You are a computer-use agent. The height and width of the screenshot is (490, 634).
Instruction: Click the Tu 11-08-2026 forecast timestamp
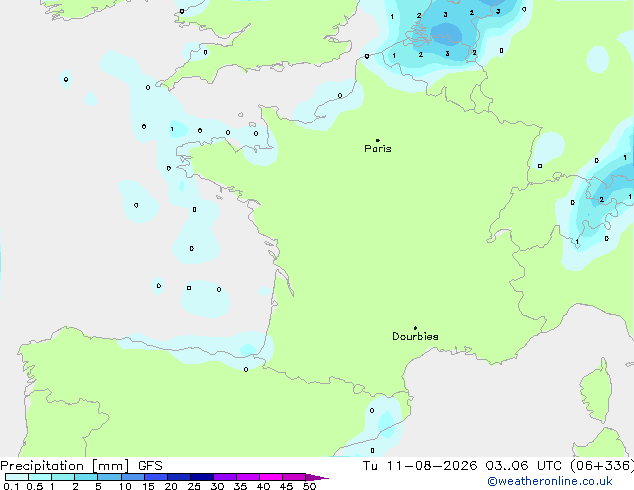[498, 466]
